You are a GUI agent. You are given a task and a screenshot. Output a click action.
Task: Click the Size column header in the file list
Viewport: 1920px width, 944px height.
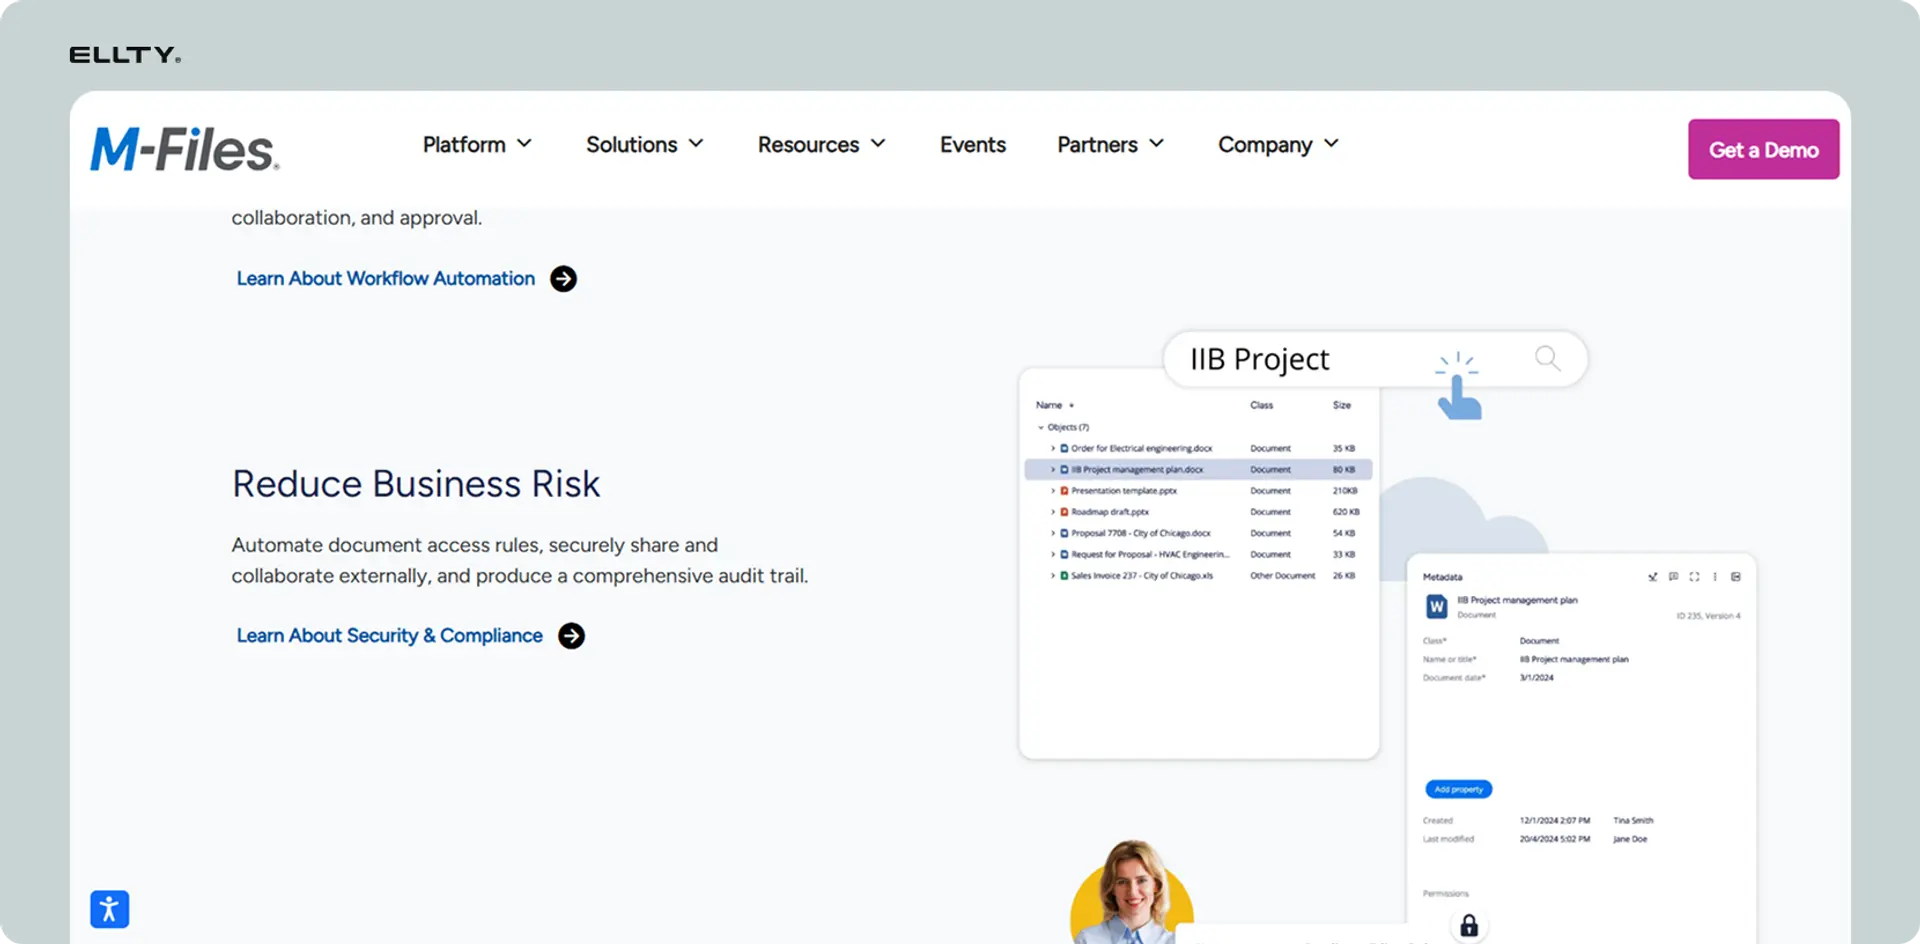point(1342,405)
